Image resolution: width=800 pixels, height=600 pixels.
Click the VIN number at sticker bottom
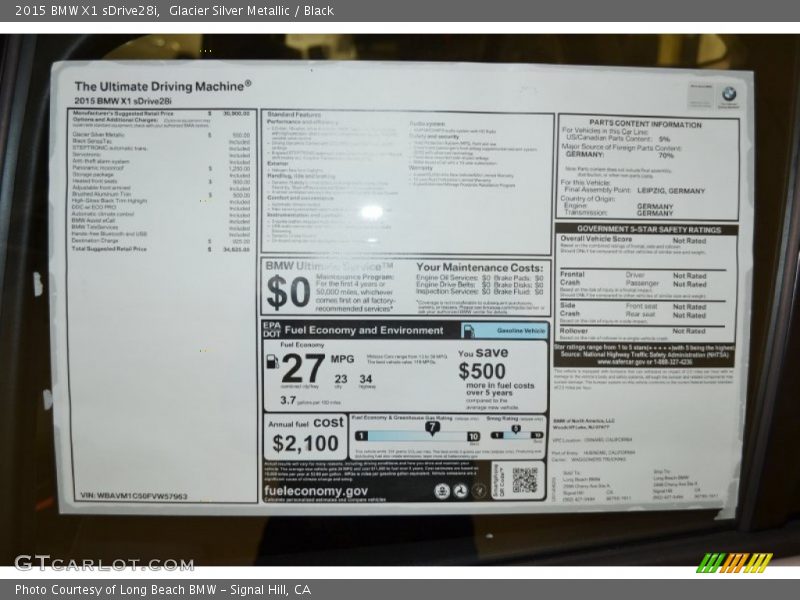coord(133,496)
